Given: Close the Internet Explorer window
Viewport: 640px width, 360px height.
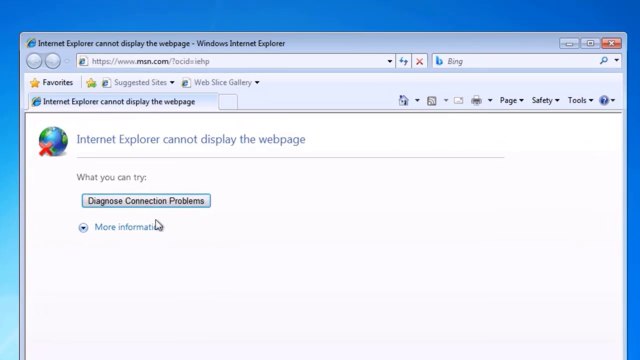Looking at the screenshot, I should [611, 43].
